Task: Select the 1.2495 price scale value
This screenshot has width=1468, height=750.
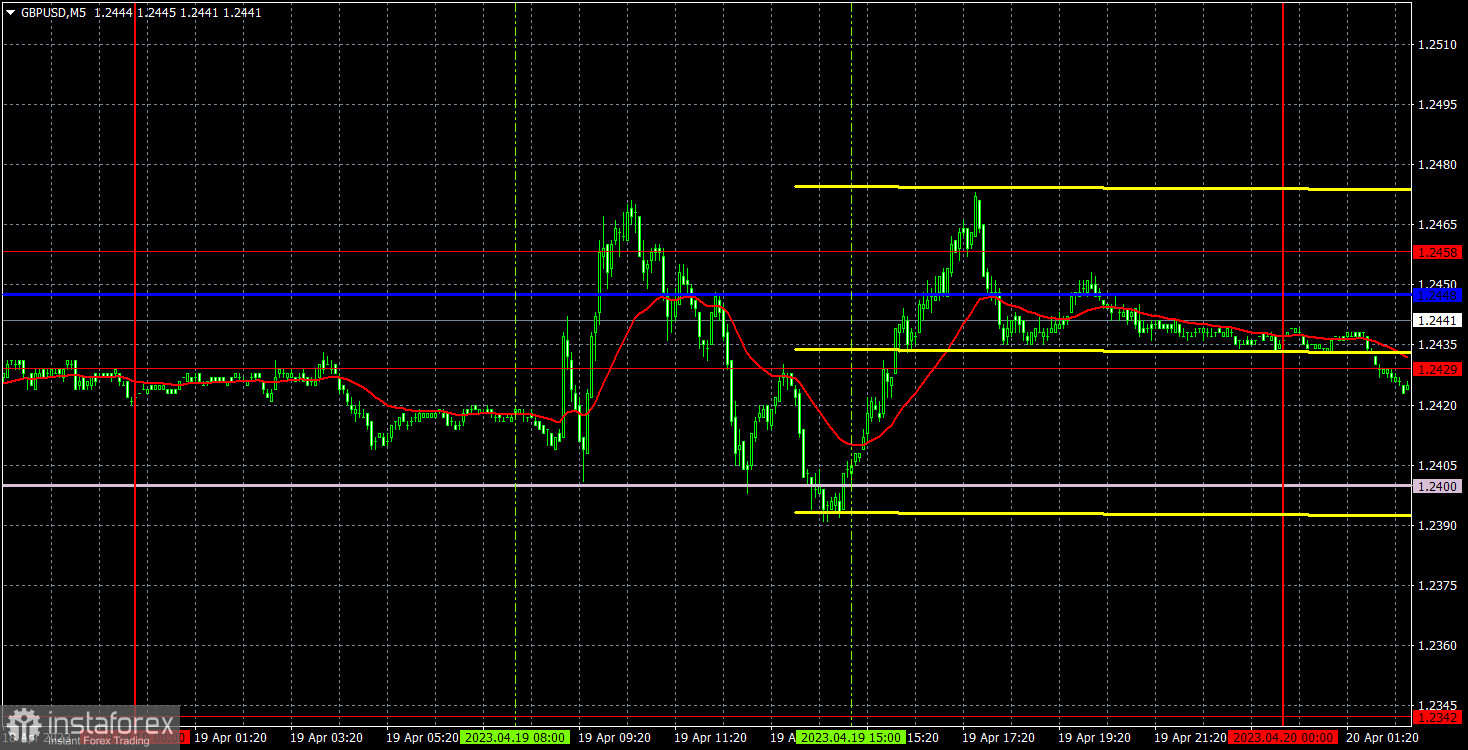Action: click(x=1439, y=105)
